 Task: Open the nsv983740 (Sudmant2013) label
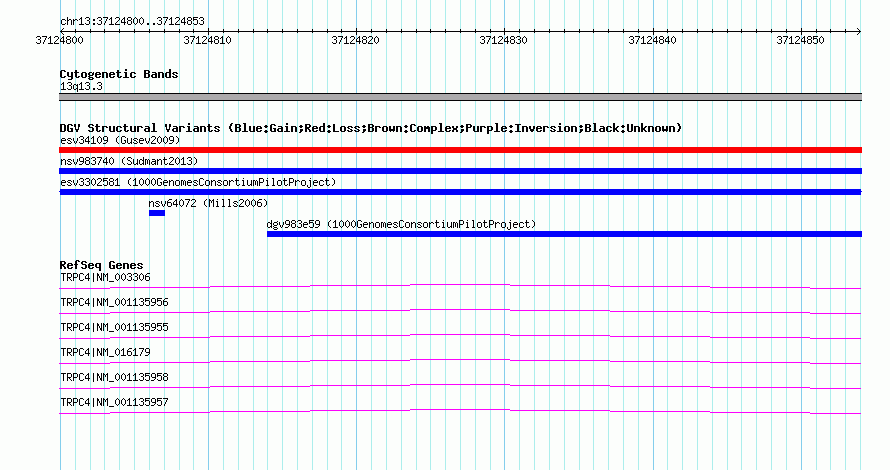click(129, 161)
